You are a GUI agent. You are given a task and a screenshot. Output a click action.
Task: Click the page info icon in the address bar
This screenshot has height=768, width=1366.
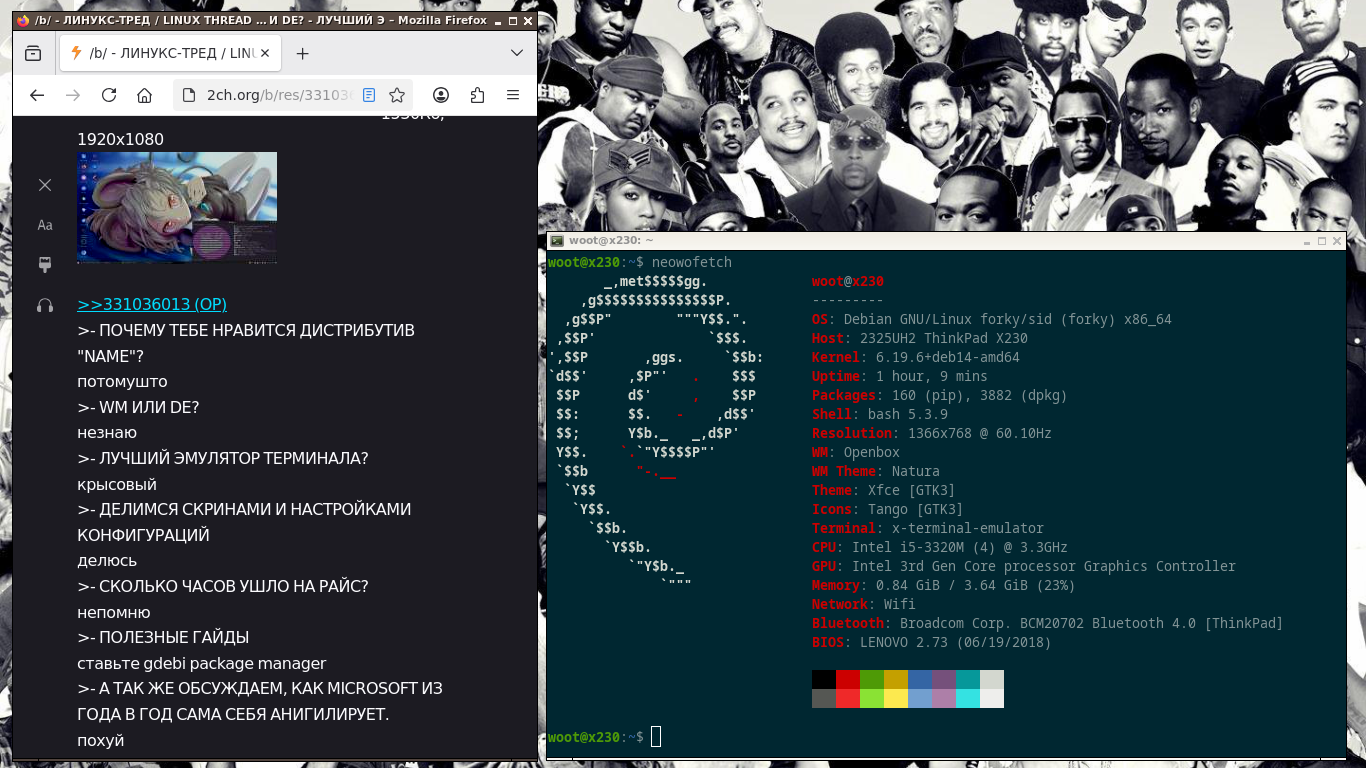pos(188,95)
